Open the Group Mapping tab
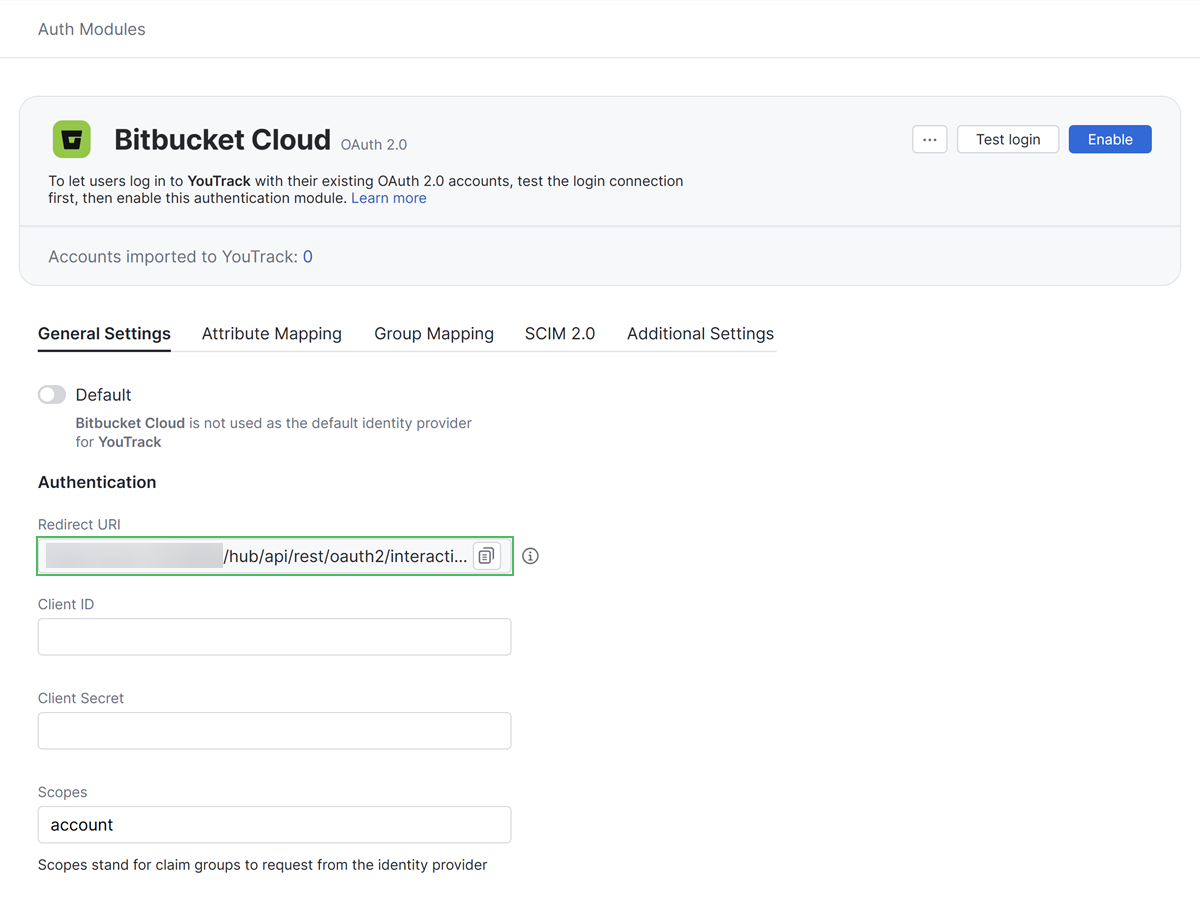The width and height of the screenshot is (1200, 899). pyautogui.click(x=434, y=334)
